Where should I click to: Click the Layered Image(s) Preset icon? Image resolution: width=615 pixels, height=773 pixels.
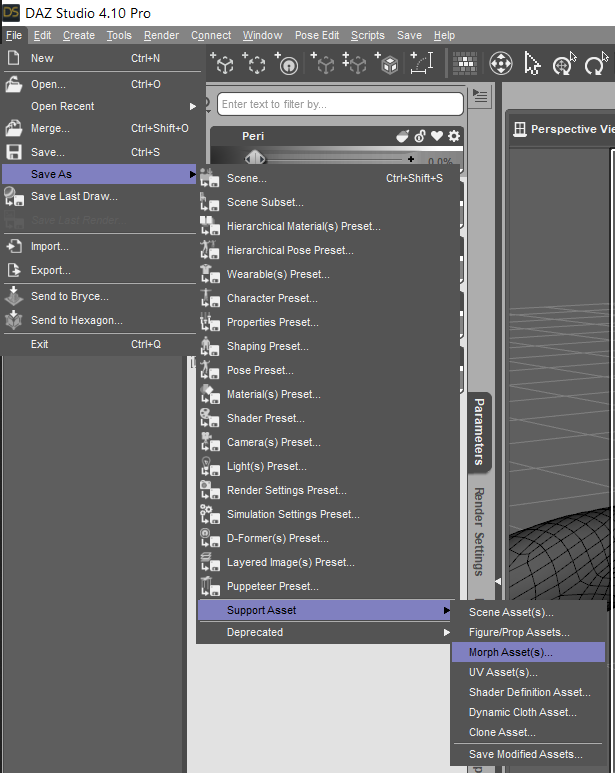pyautogui.click(x=209, y=562)
